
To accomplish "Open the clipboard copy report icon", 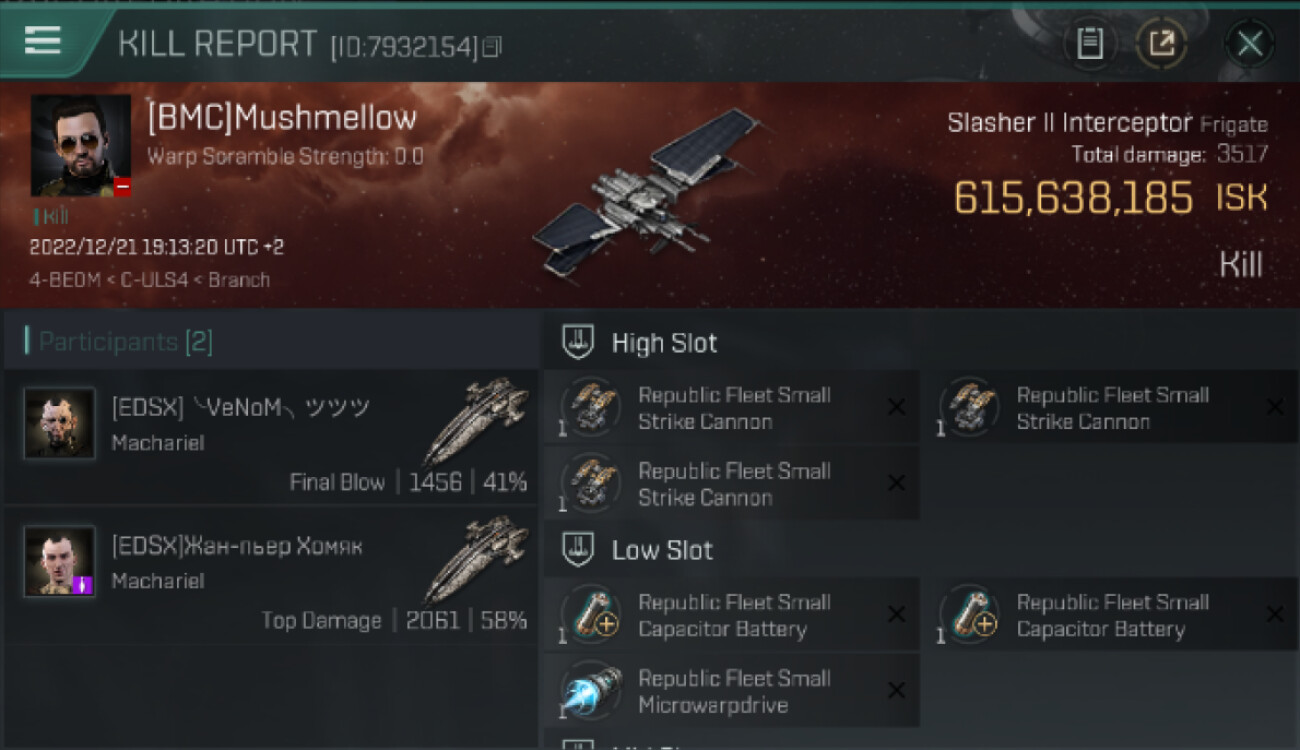I will (x=1090, y=43).
